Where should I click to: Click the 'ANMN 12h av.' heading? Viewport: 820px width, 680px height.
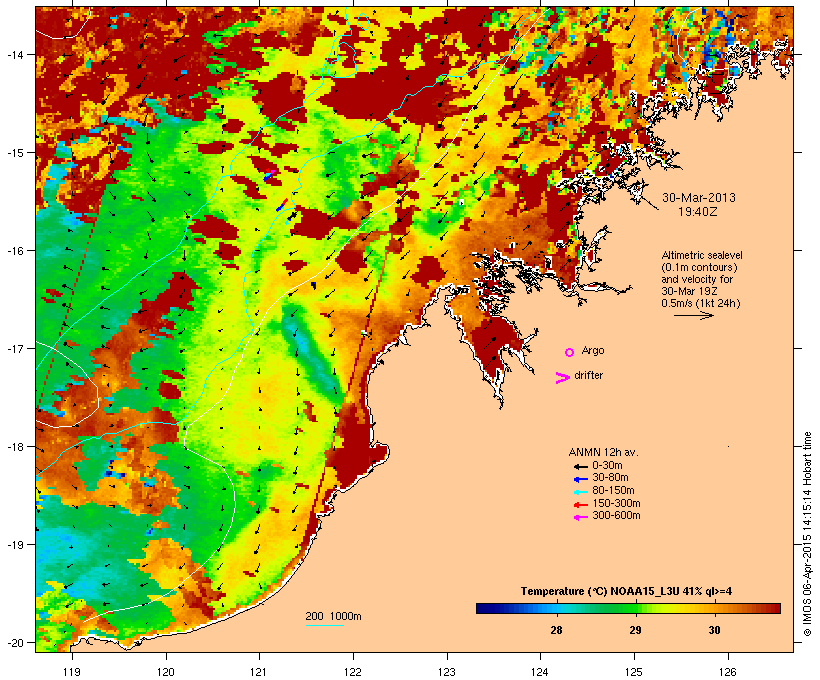603,452
